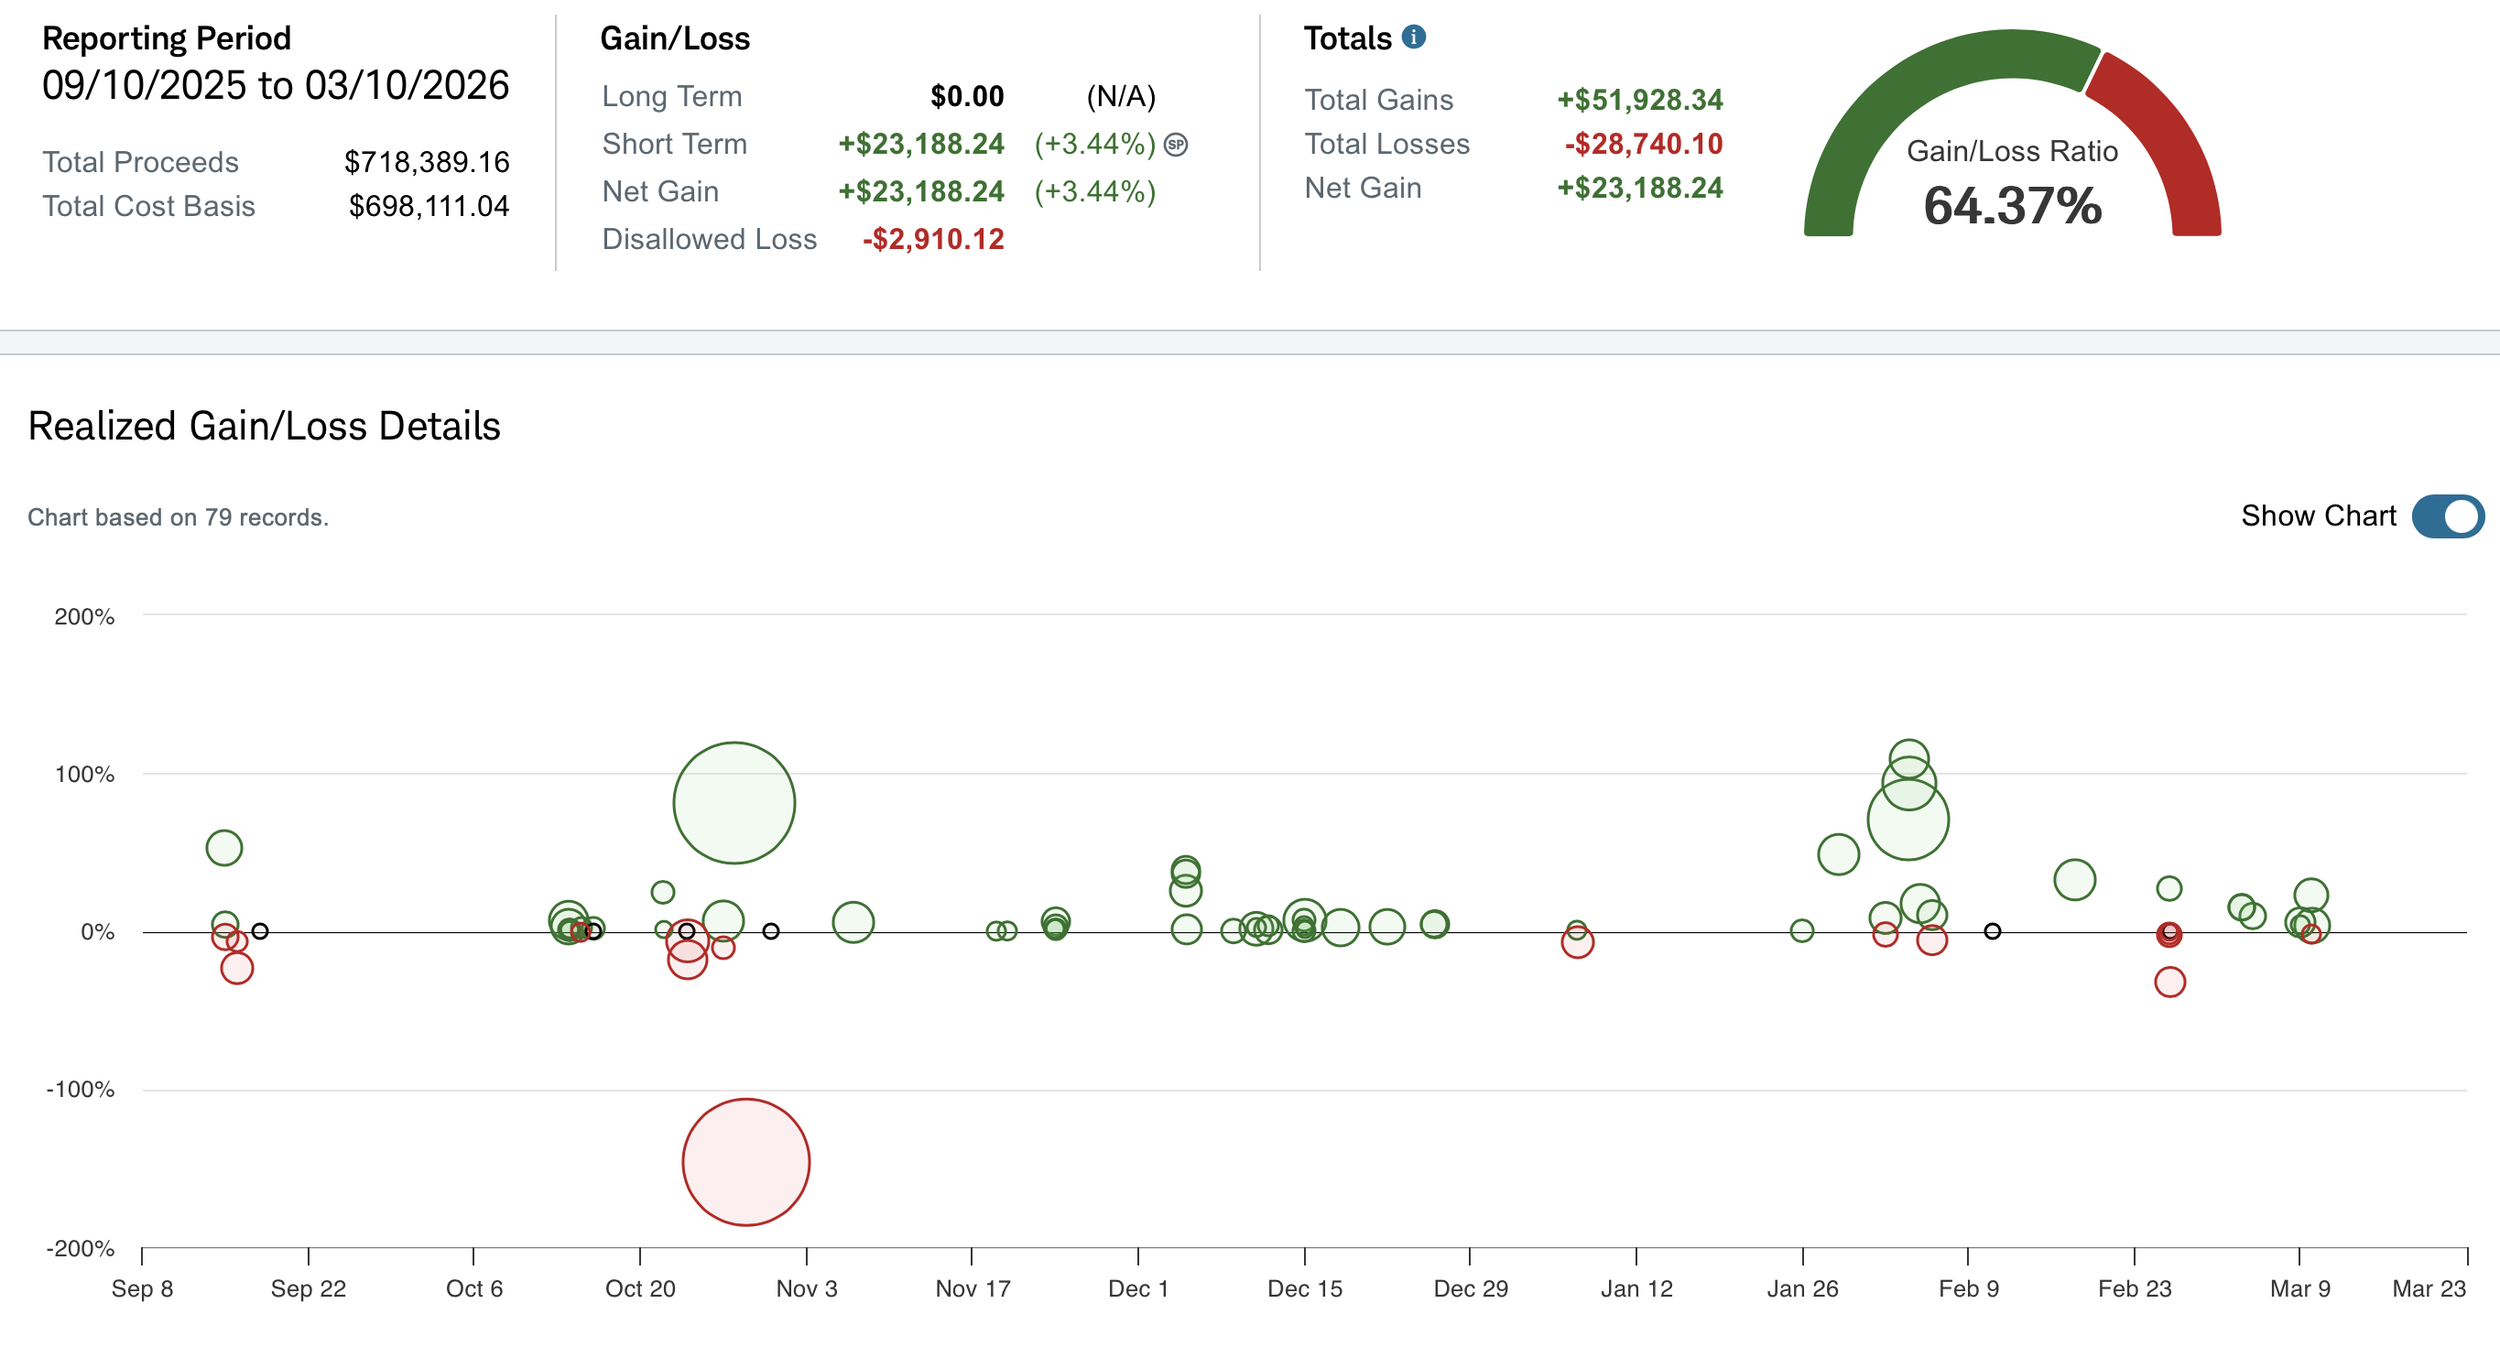Toggle the Show Chart switch off
This screenshot has height=1368, width=2500.
coord(2446,516)
